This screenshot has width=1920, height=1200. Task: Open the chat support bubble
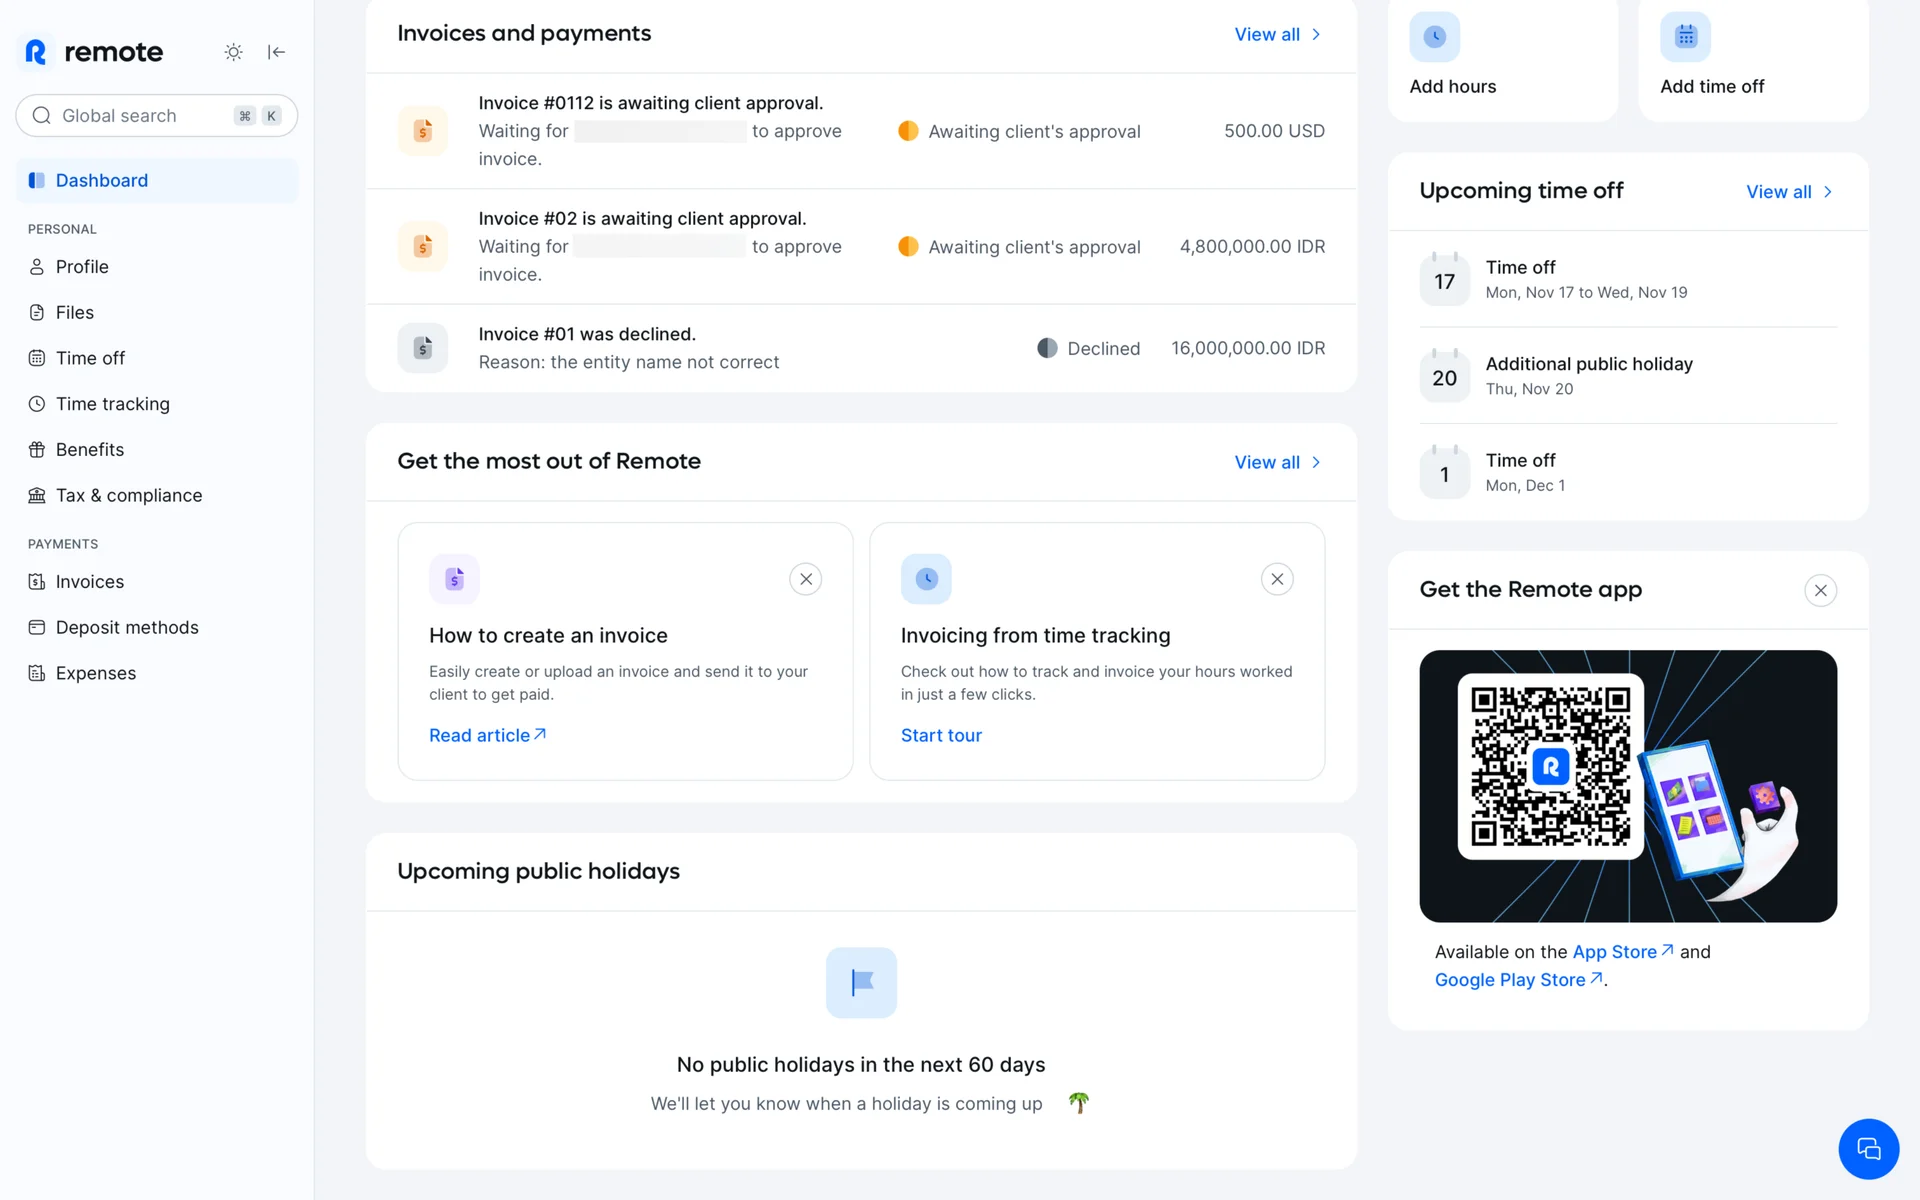(x=1867, y=1148)
